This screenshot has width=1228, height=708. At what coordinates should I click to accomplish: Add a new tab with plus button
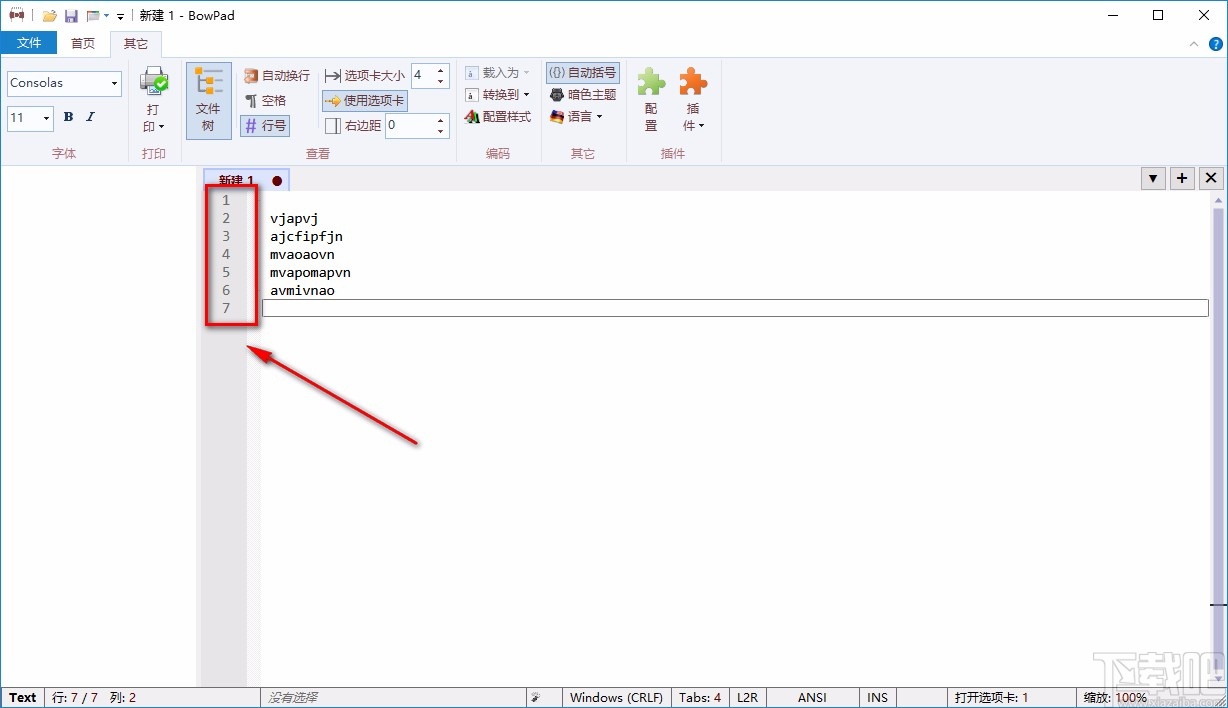[x=1182, y=178]
